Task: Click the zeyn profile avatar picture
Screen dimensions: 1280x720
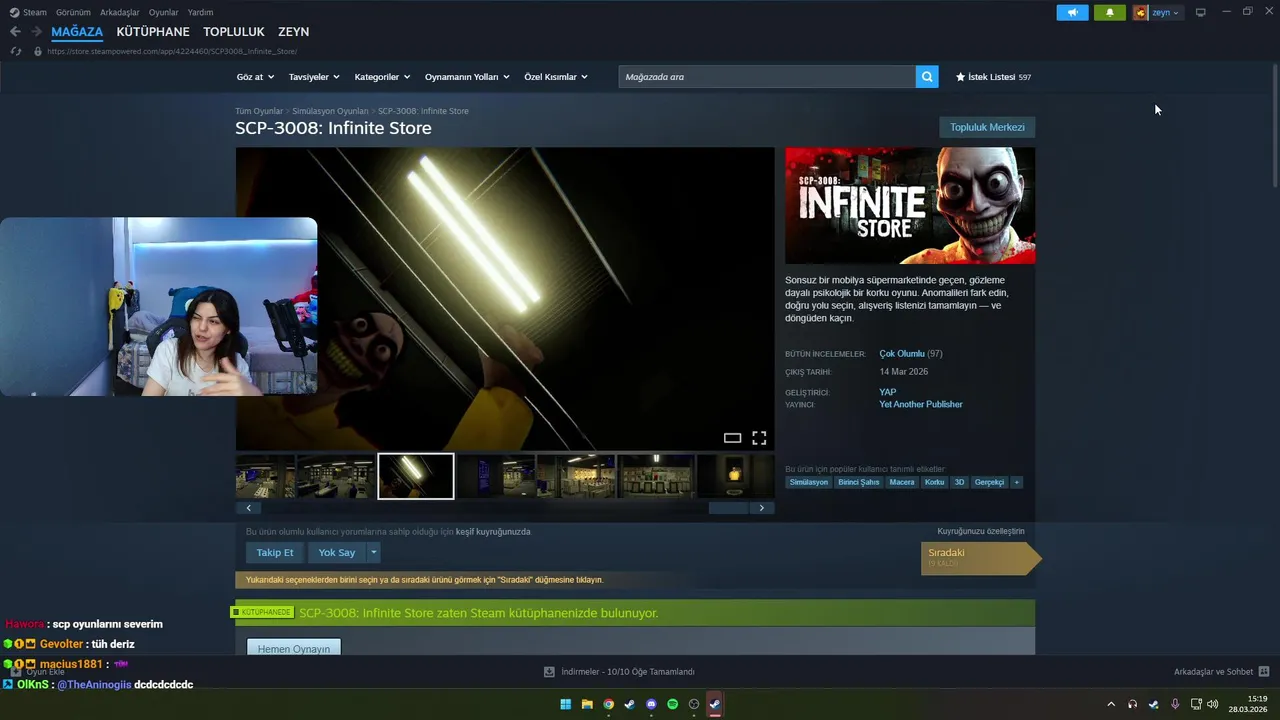Action: 1140,12
